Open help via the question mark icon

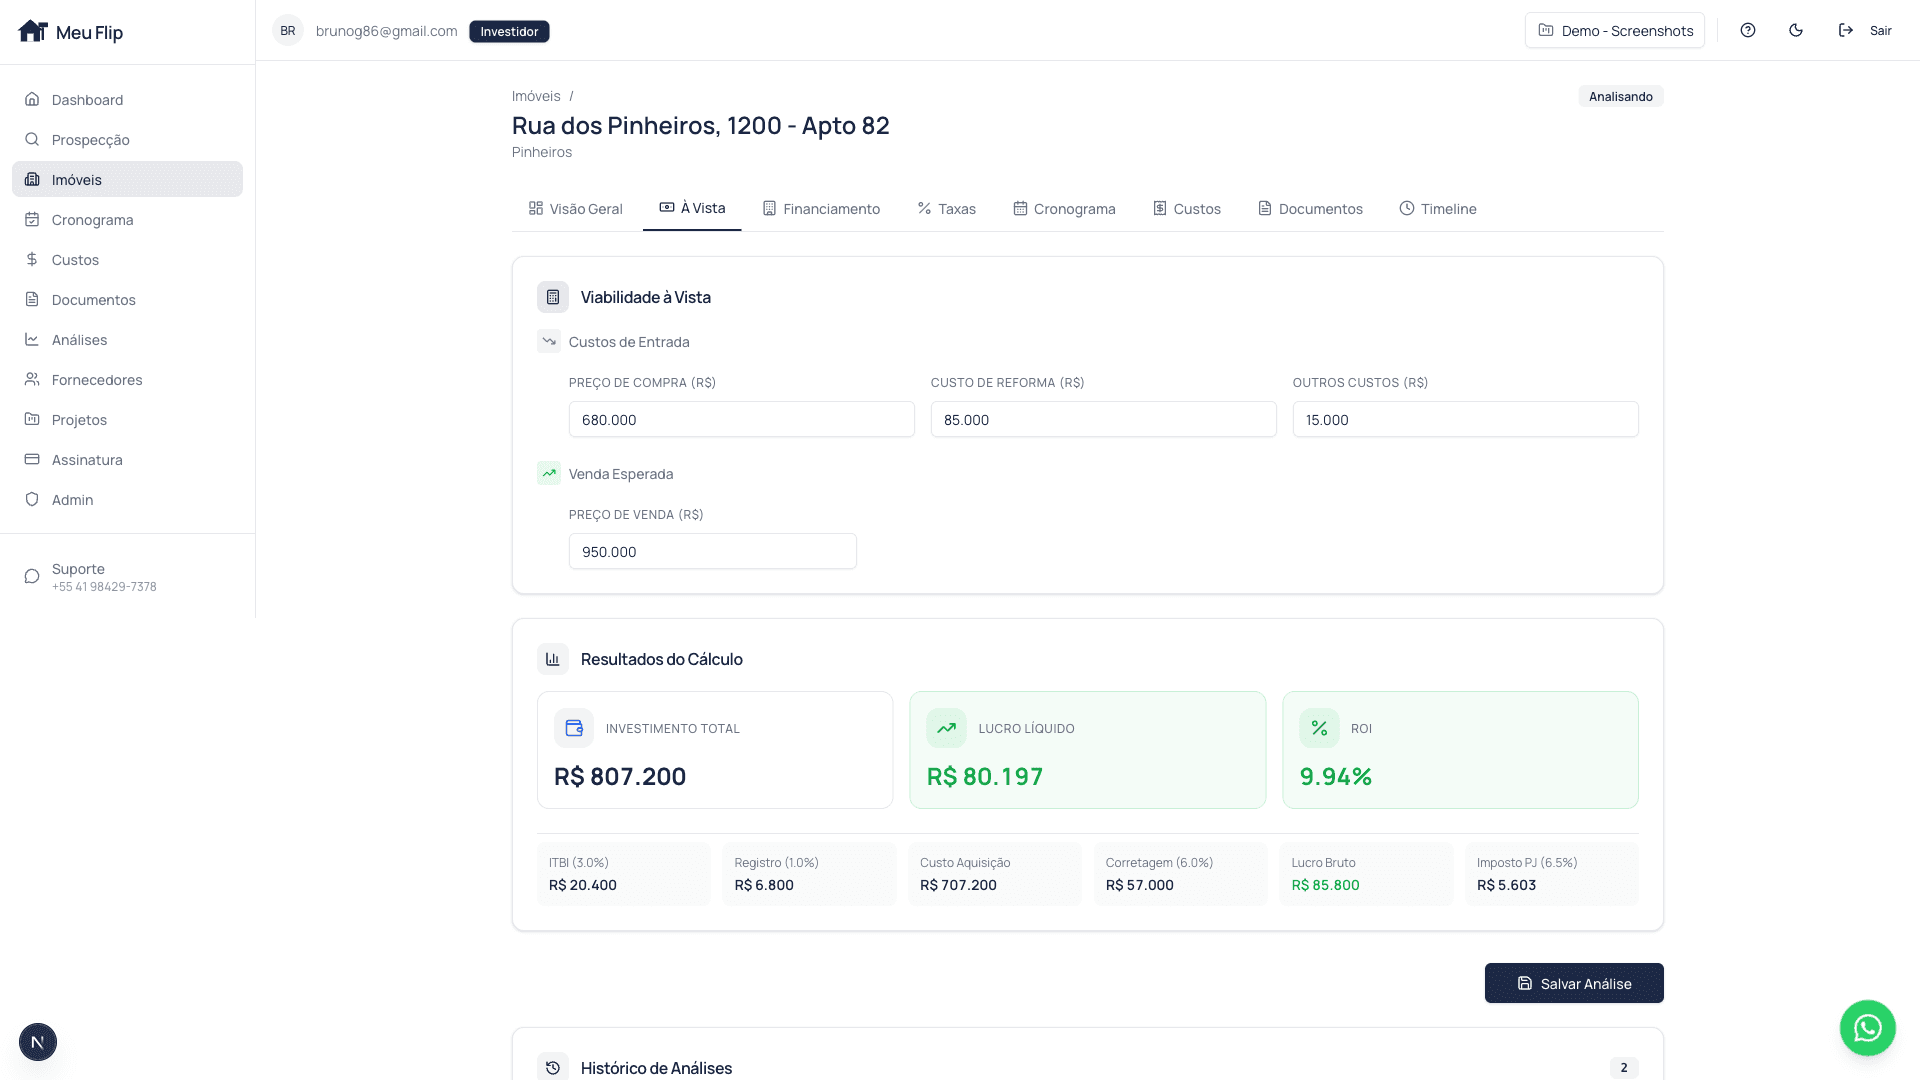pyautogui.click(x=1748, y=31)
